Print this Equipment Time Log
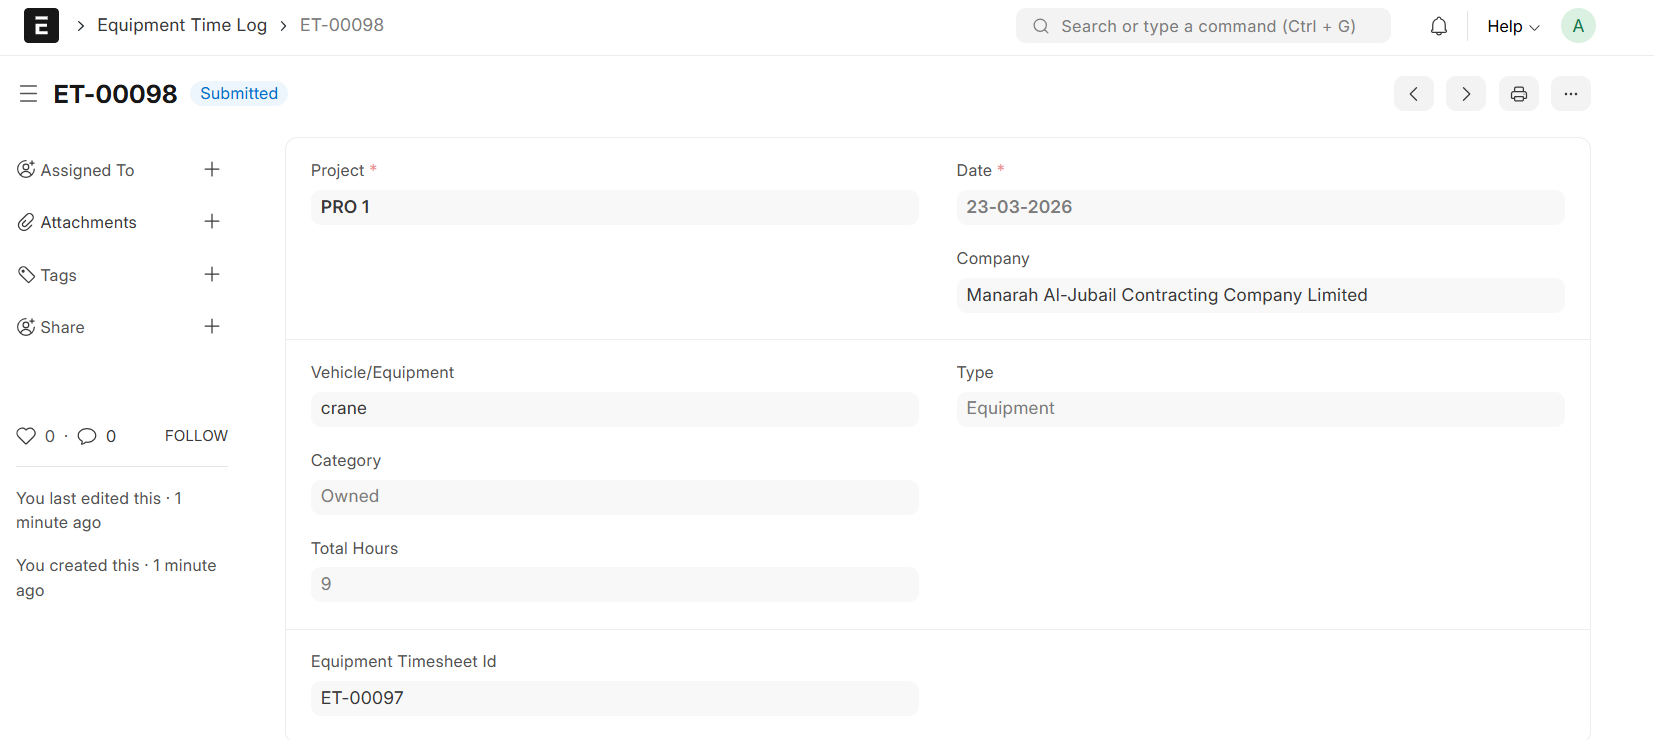 click(x=1518, y=94)
